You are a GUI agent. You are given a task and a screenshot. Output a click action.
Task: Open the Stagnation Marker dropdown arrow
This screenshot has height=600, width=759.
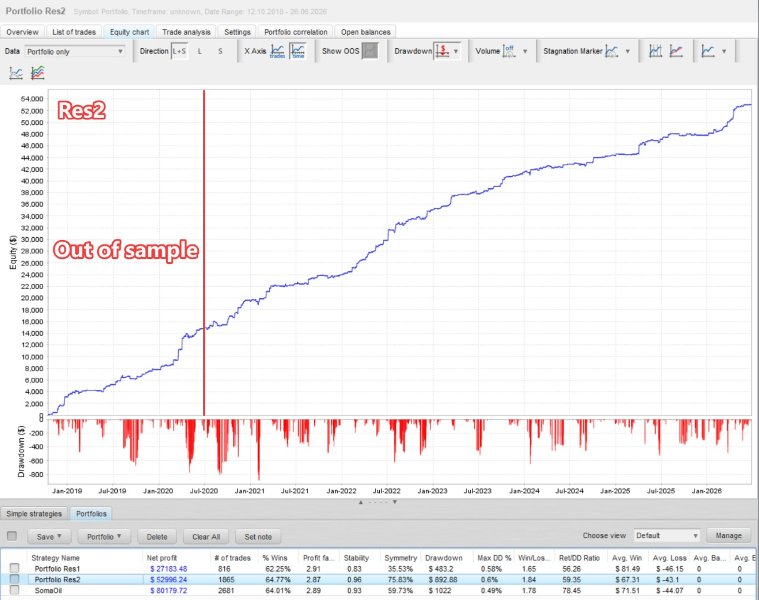(628, 51)
